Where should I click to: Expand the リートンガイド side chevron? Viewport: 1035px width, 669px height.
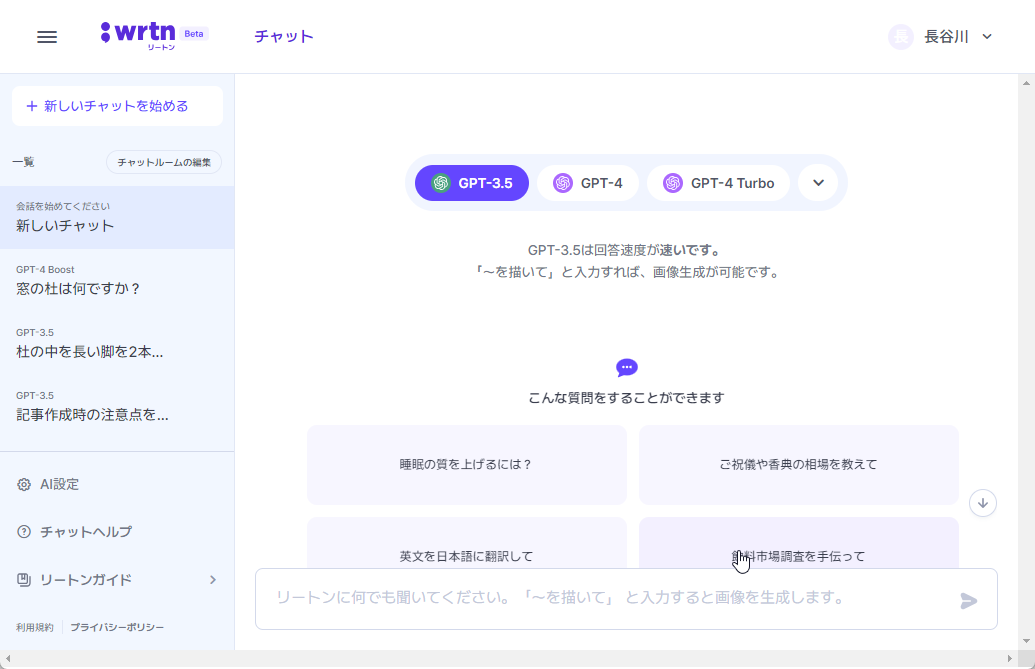pos(212,580)
